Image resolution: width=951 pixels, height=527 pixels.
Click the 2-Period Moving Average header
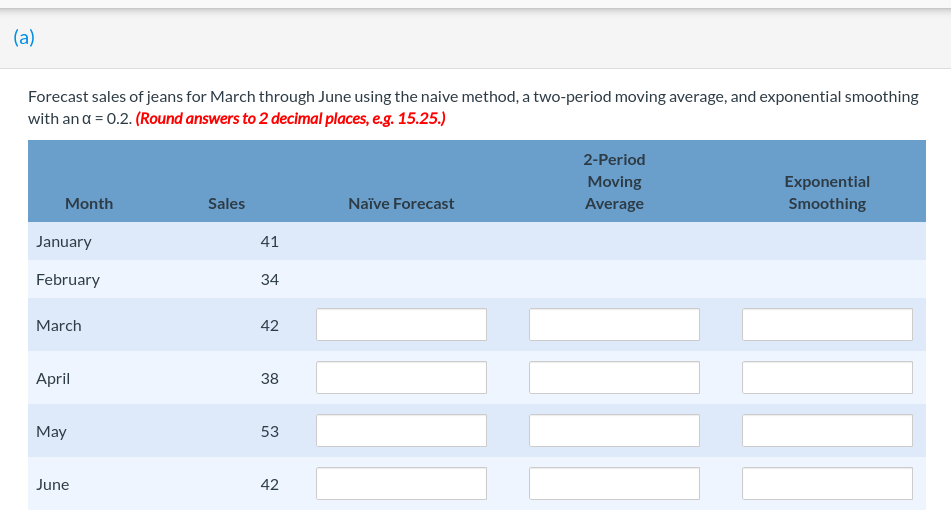tap(614, 181)
